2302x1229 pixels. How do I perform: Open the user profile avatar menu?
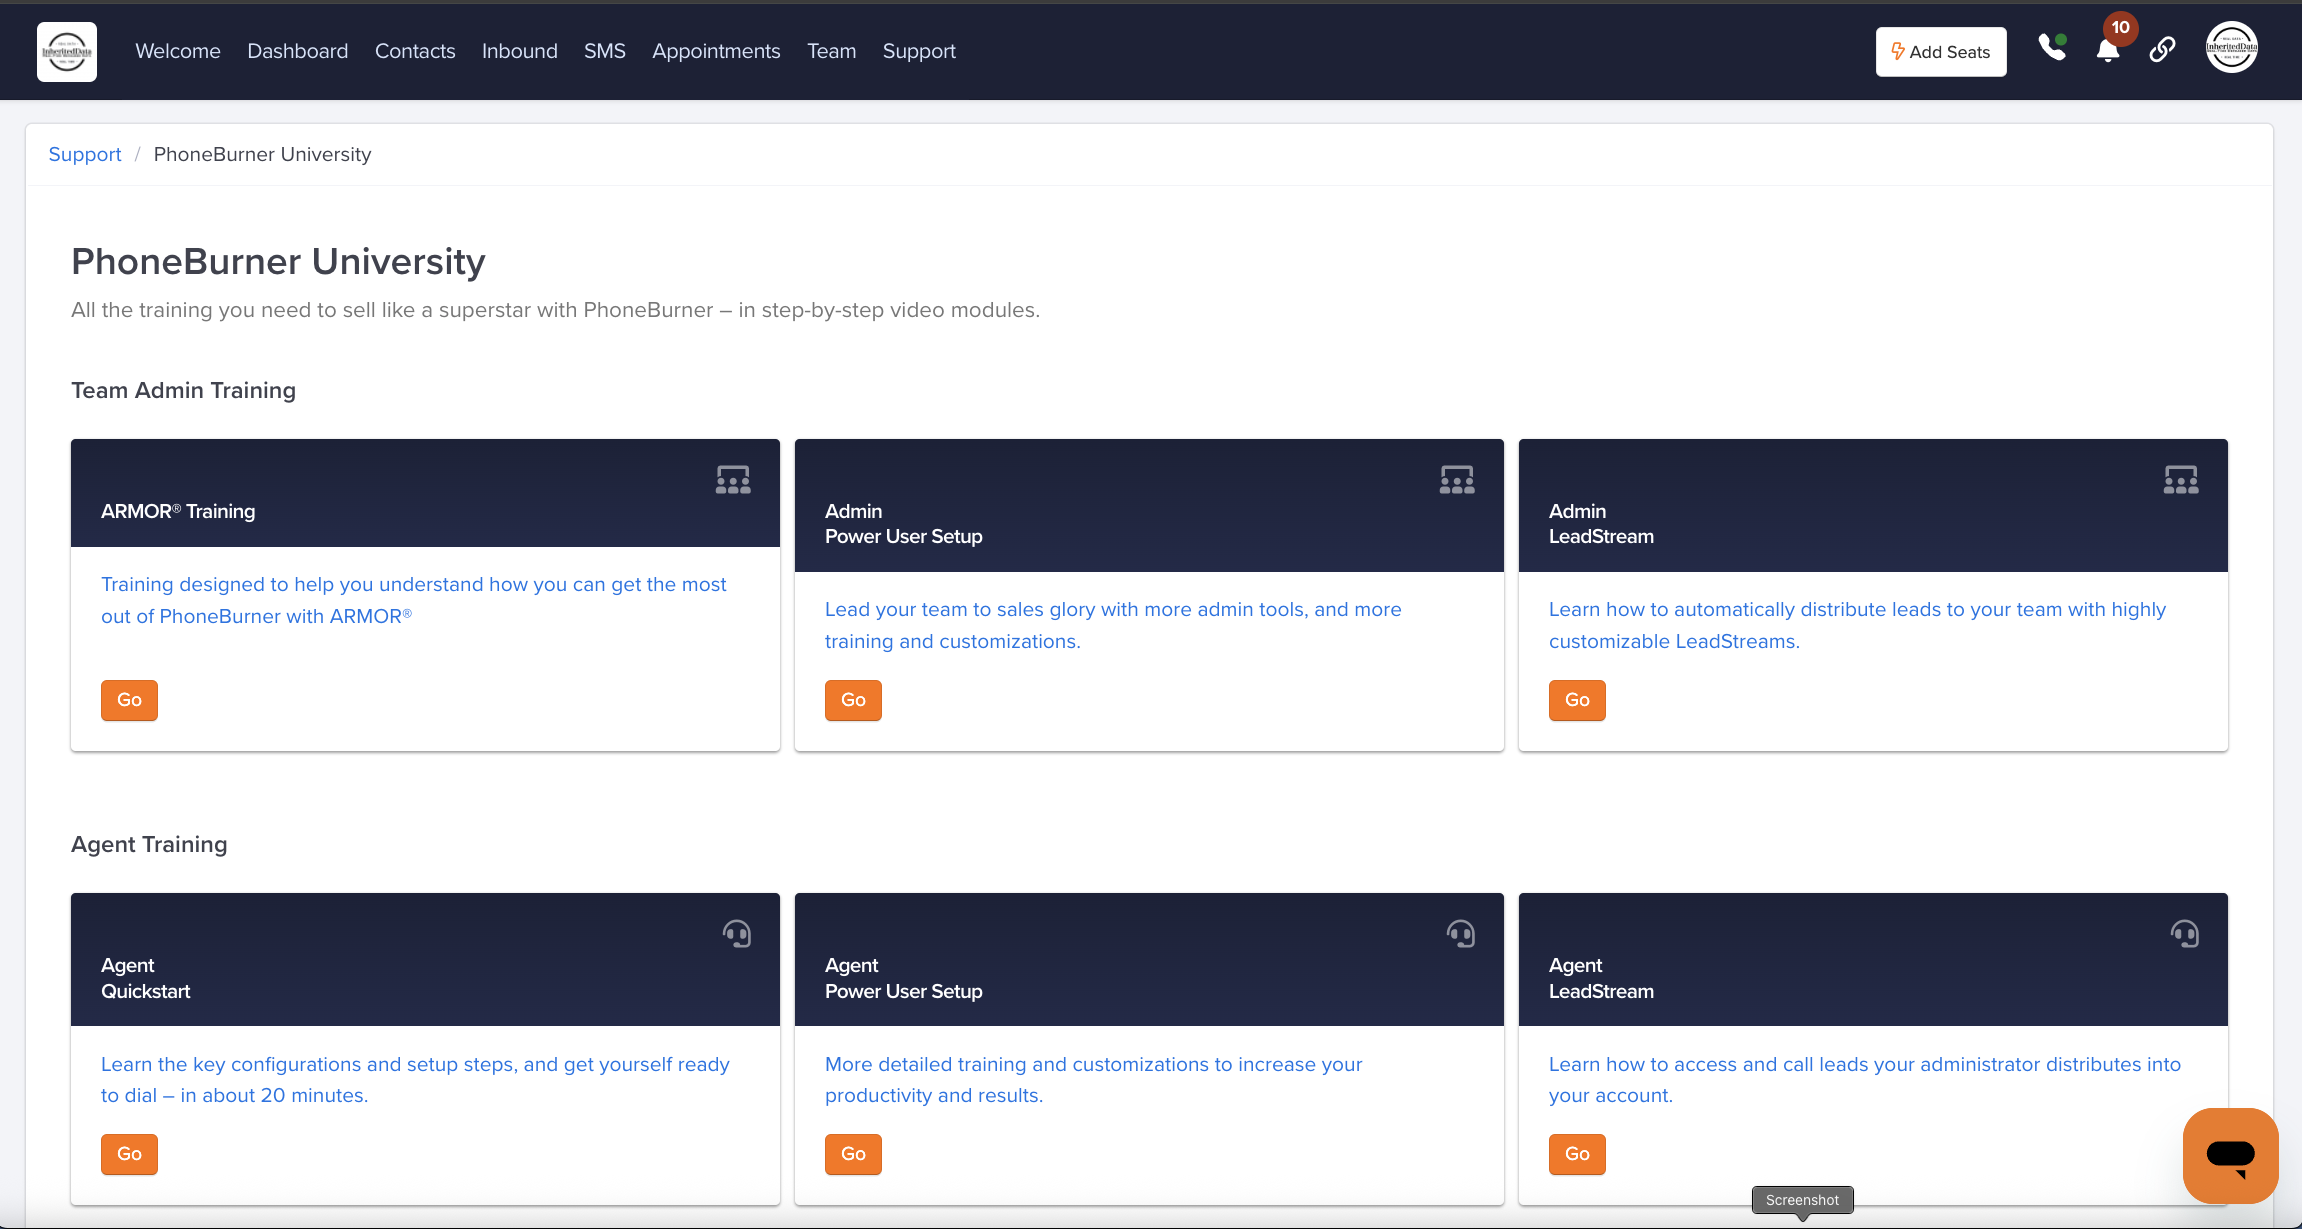2231,48
